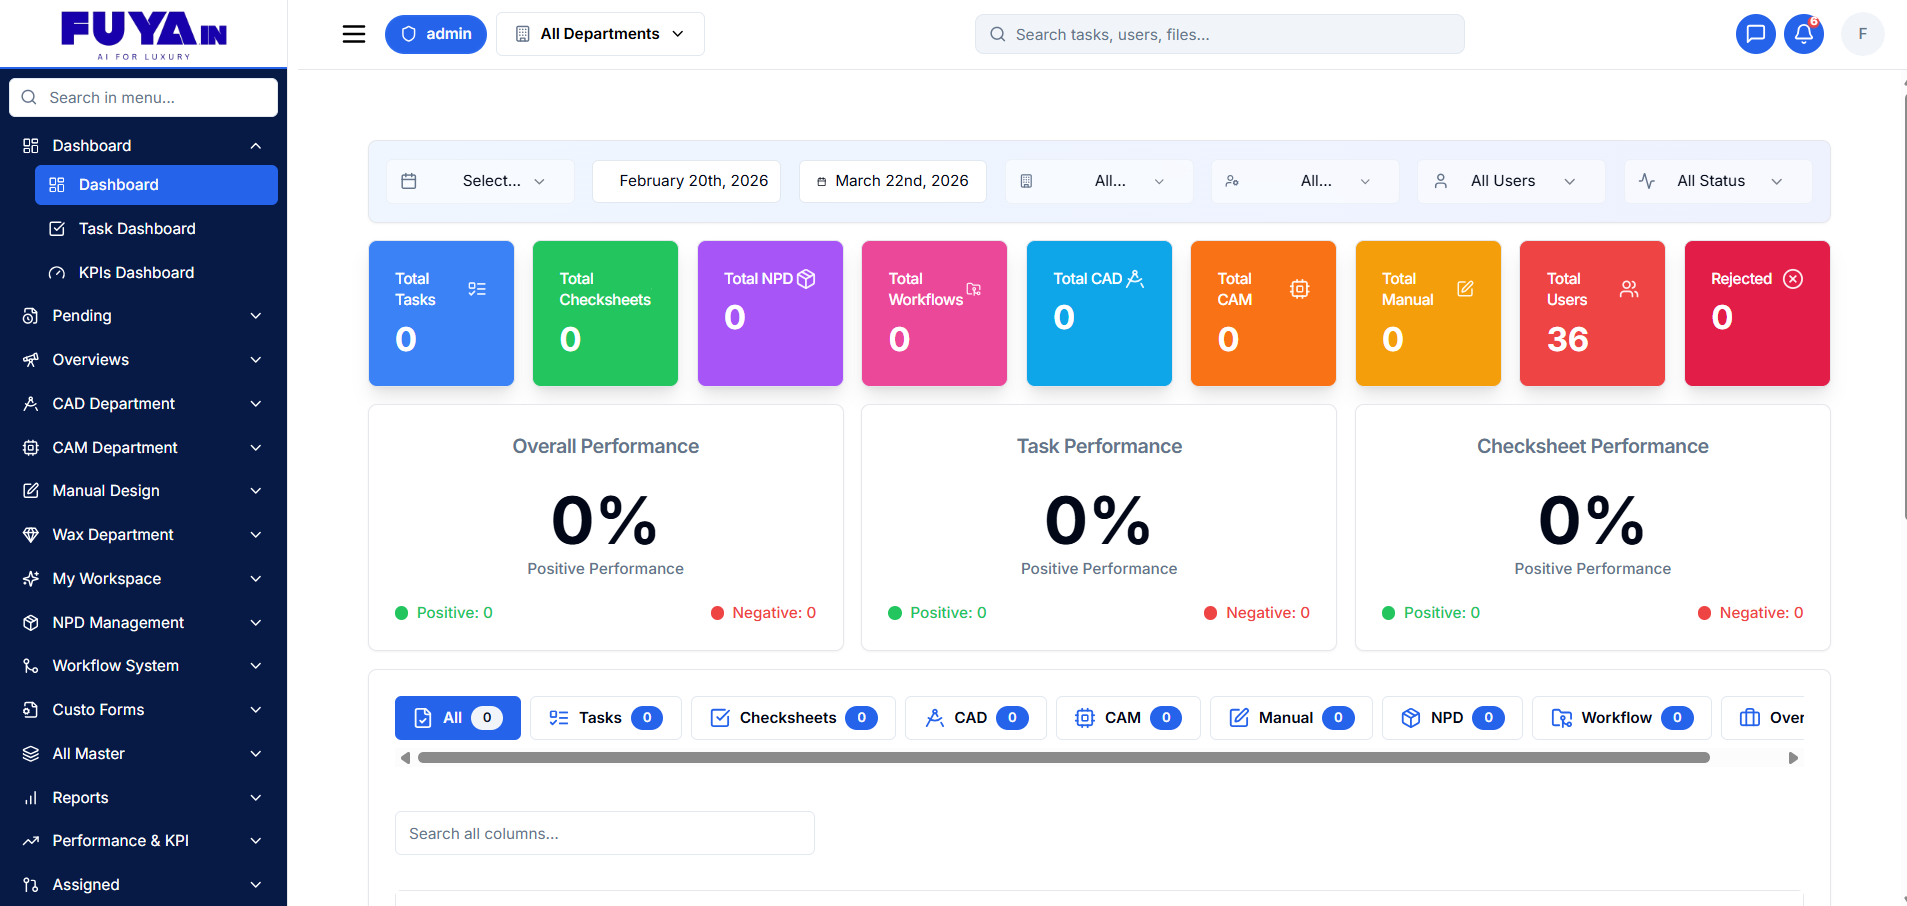Image resolution: width=1907 pixels, height=906 pixels.
Task: Open the All Users filter dropdown
Action: pyautogui.click(x=1510, y=181)
